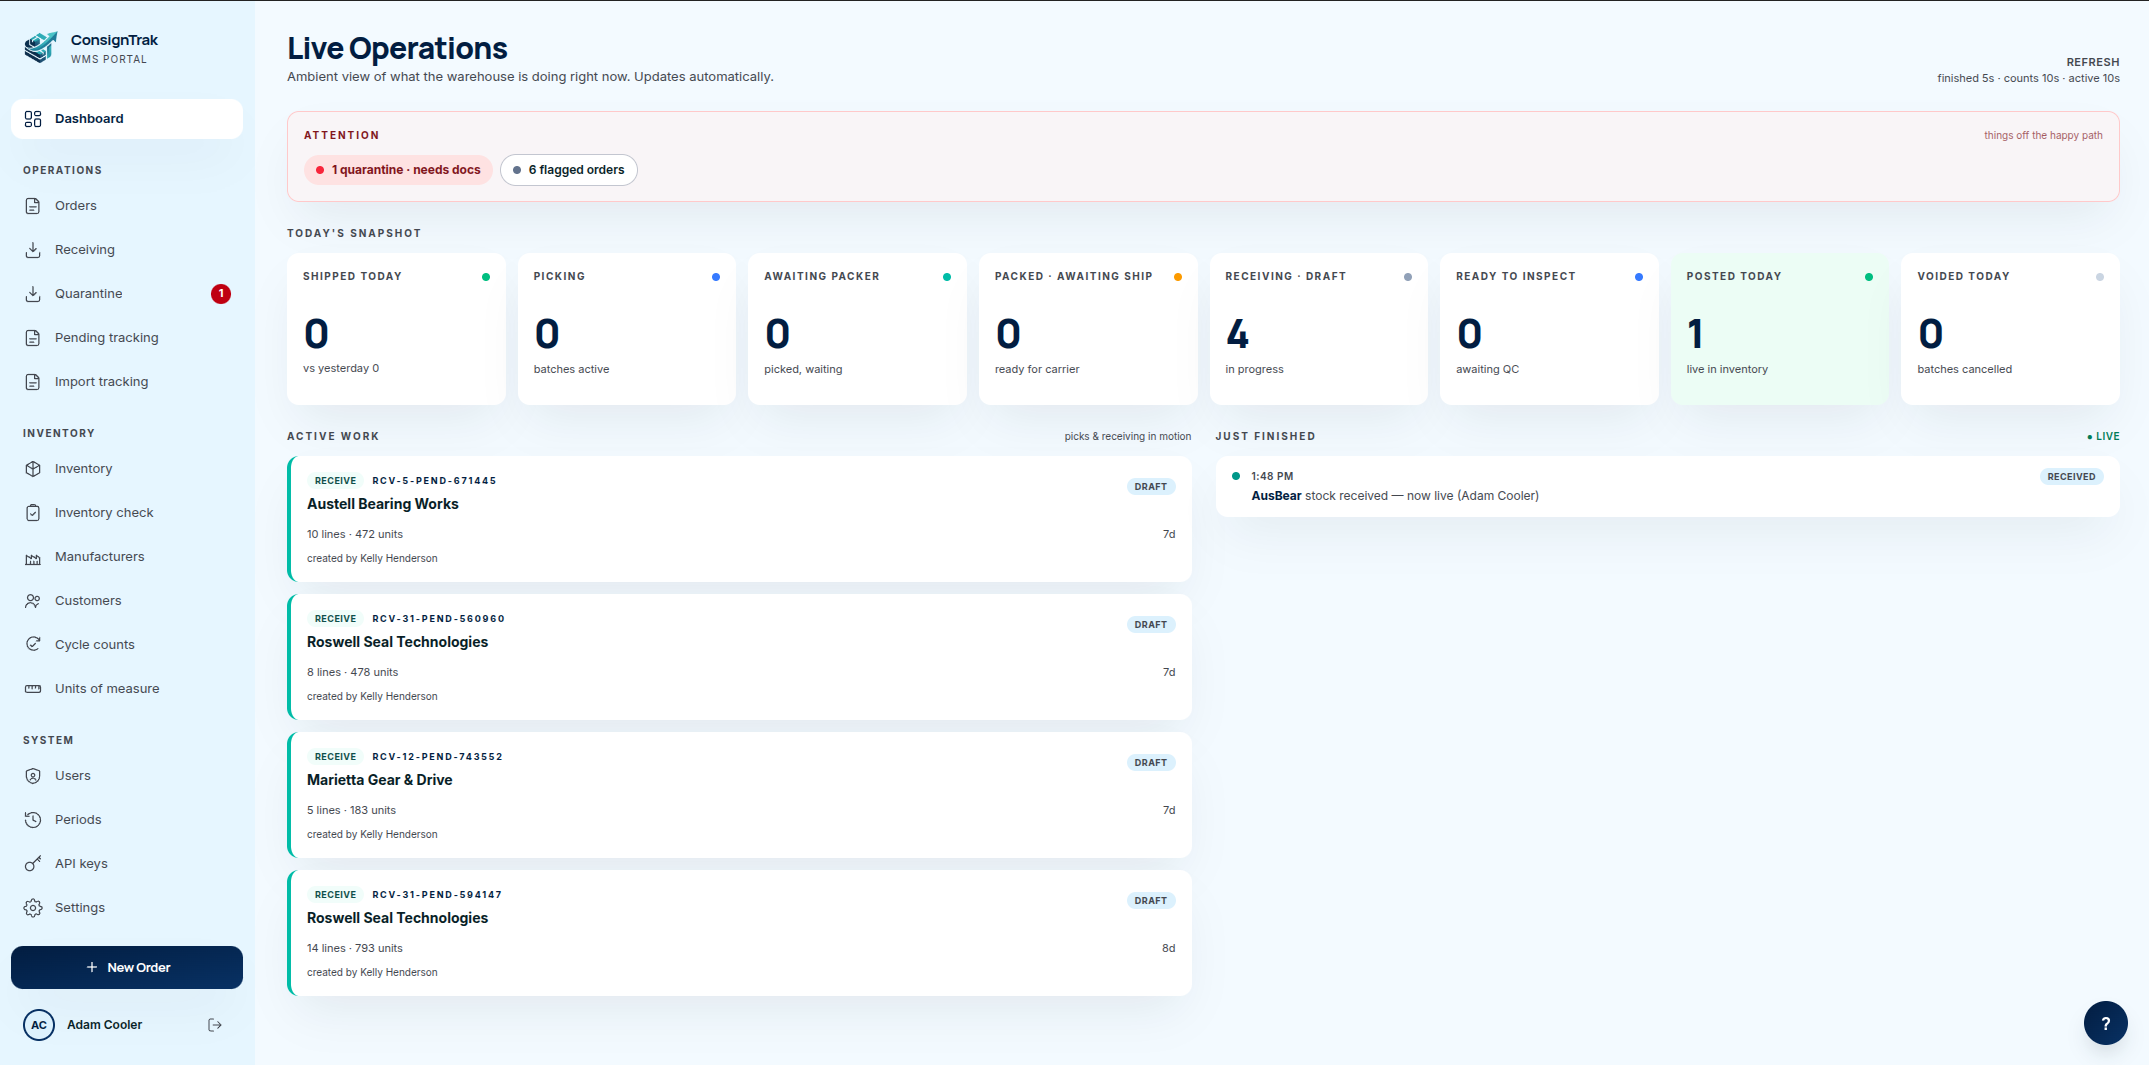Open the Shipped Today snapshot card
This screenshot has height=1065, width=2149.
[396, 329]
